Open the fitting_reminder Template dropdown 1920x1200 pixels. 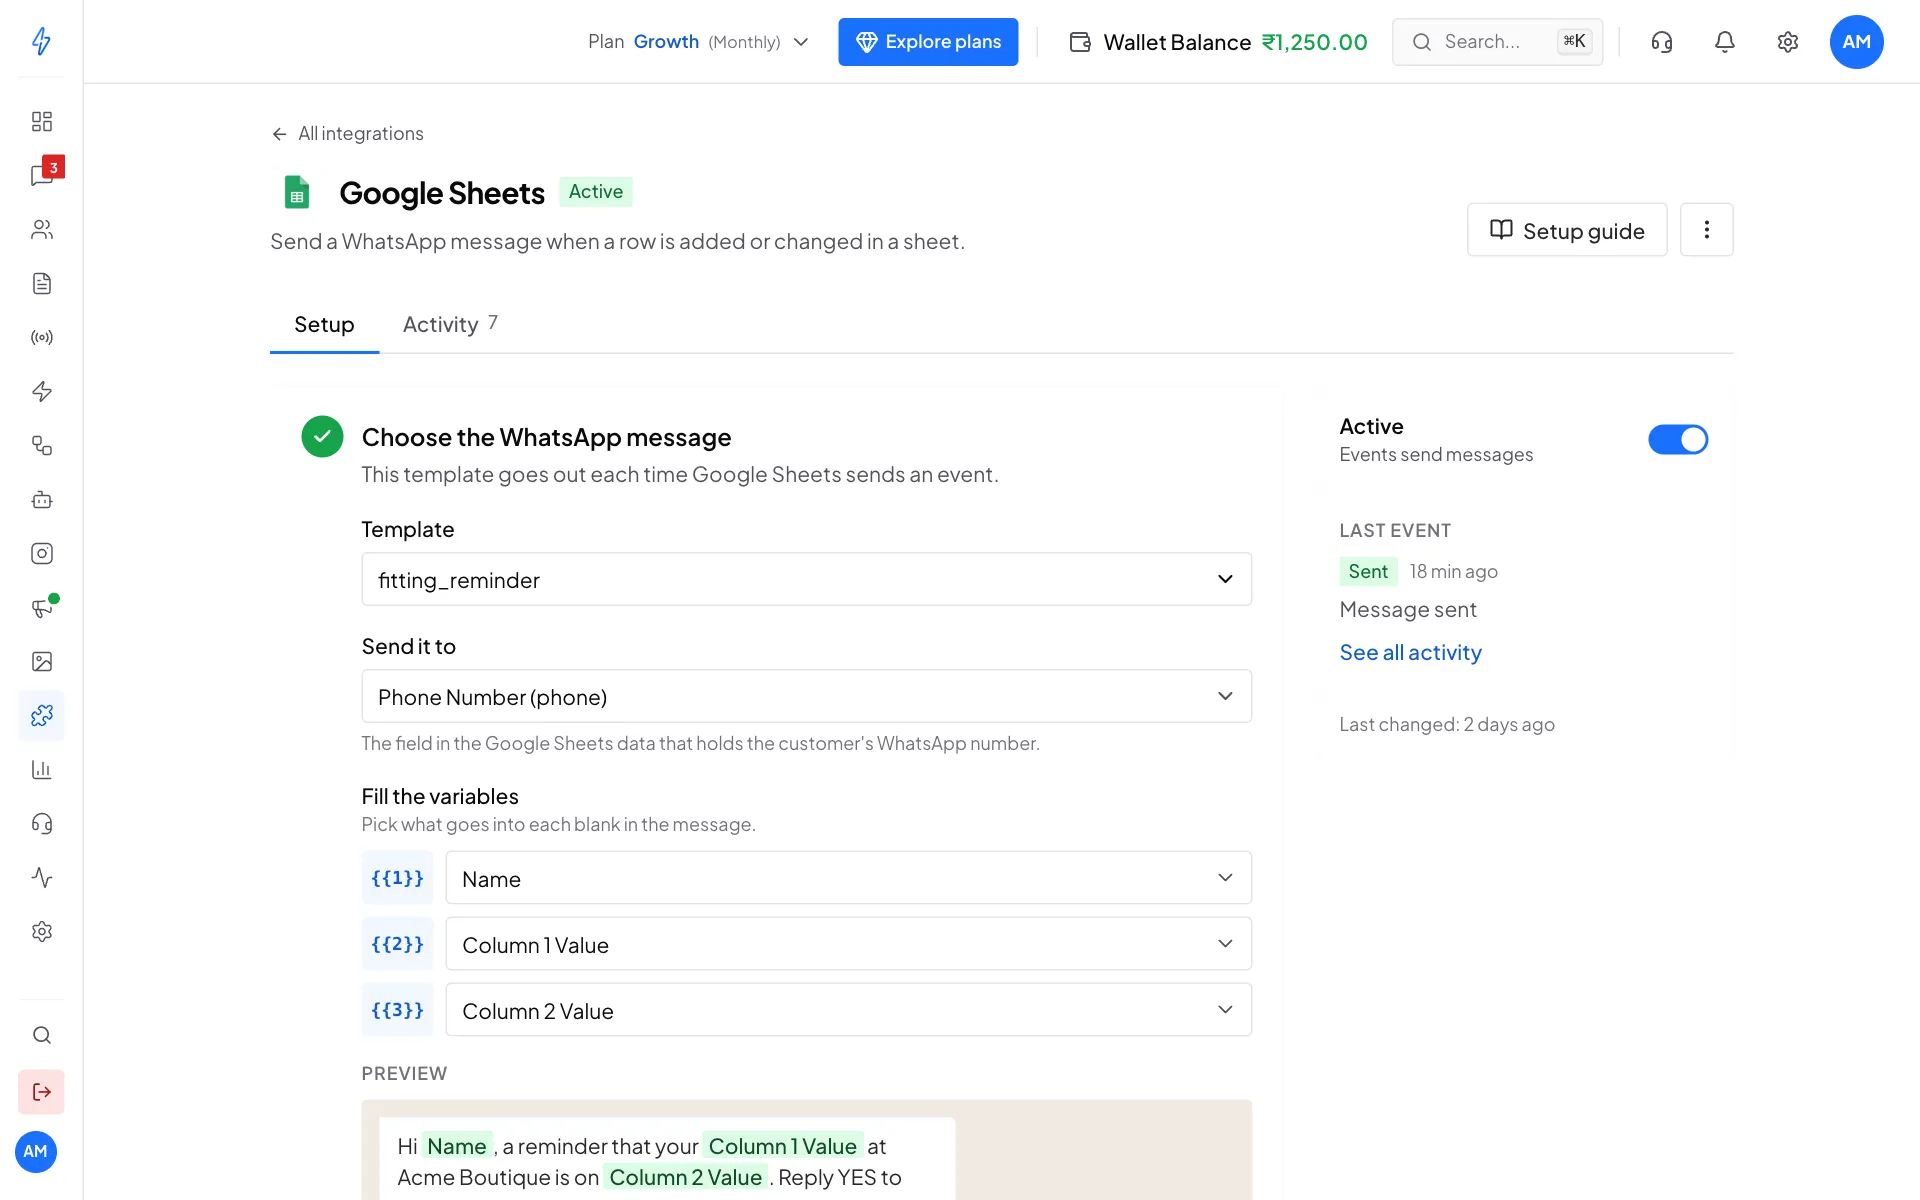click(806, 579)
